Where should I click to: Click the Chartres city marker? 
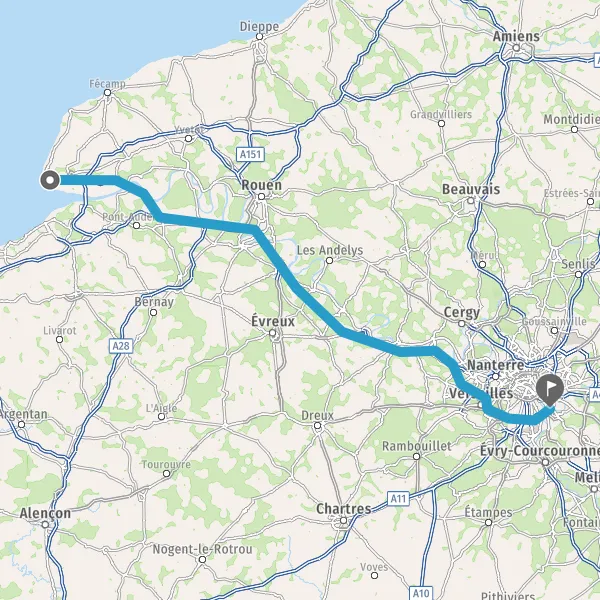344,520
